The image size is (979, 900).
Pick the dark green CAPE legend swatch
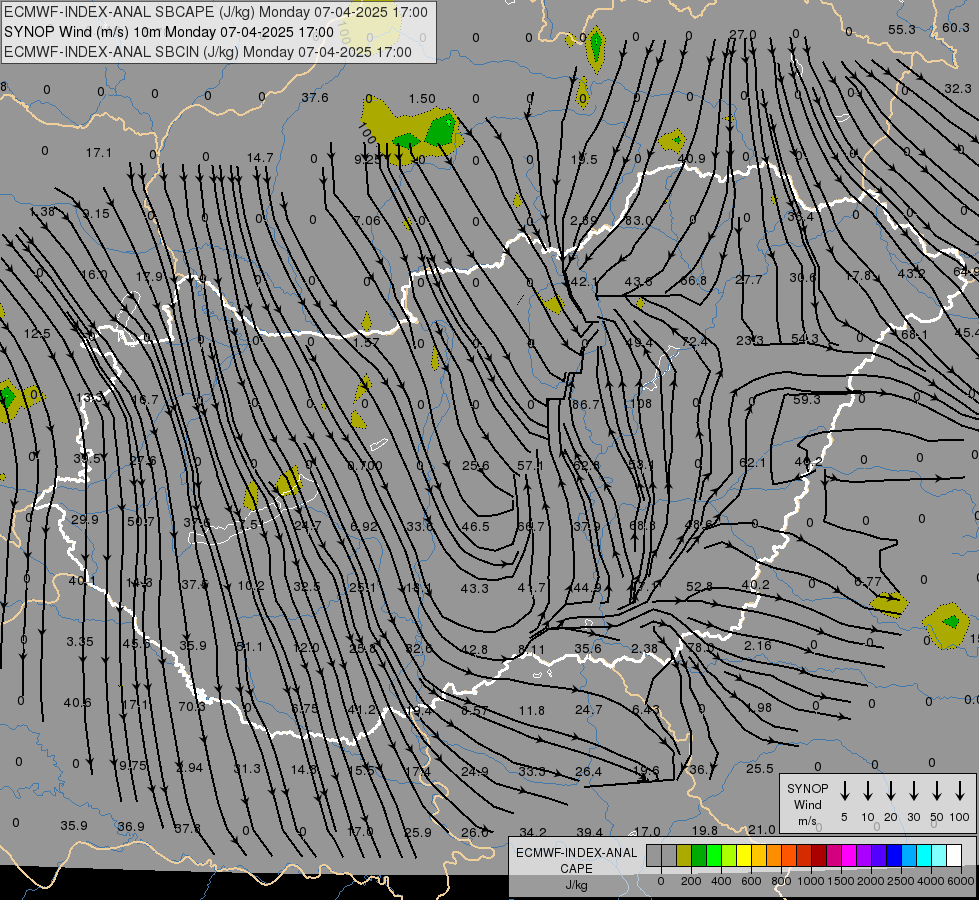(x=699, y=856)
